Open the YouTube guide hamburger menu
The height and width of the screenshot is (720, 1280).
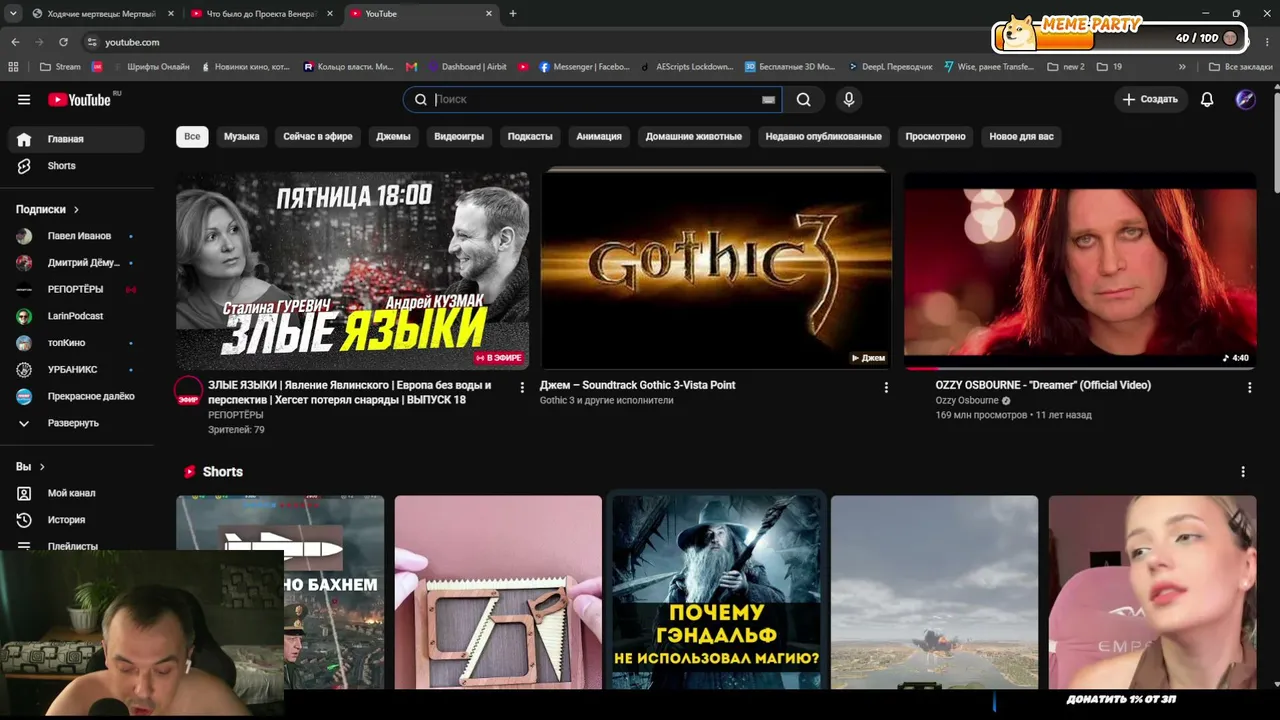(x=24, y=99)
